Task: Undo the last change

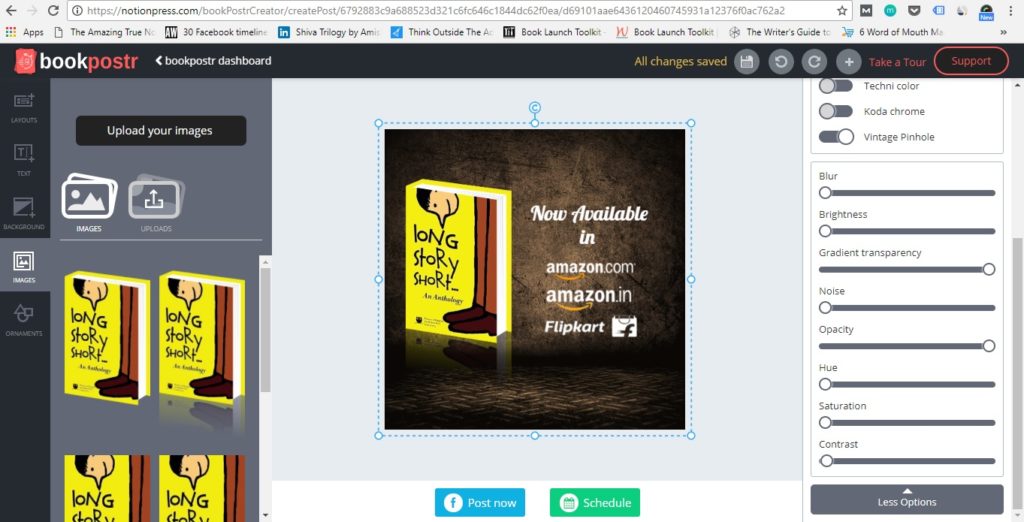Action: 780,61
